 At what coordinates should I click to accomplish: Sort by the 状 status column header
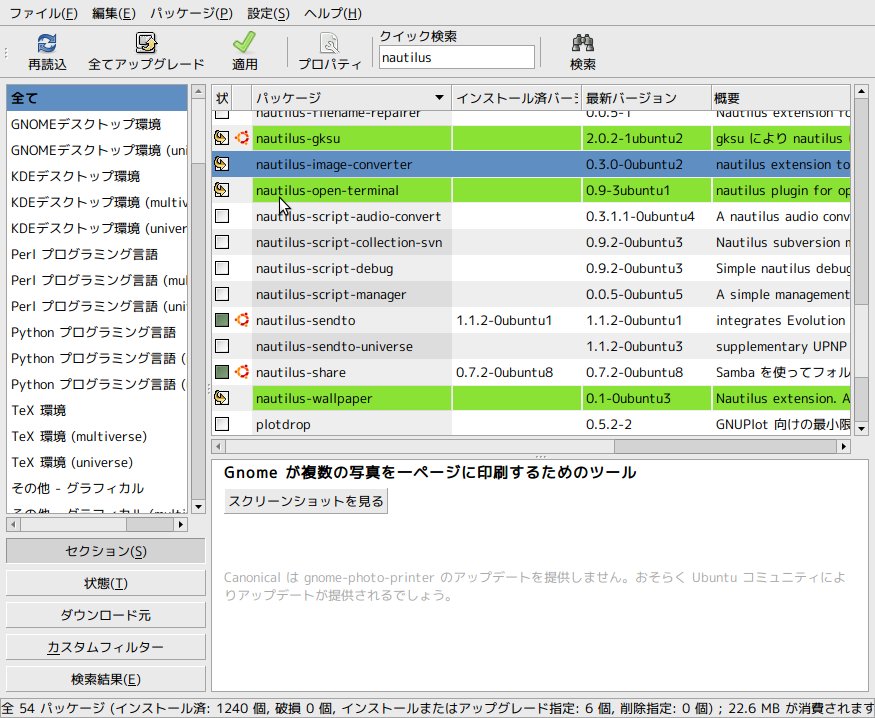pyautogui.click(x=222, y=98)
